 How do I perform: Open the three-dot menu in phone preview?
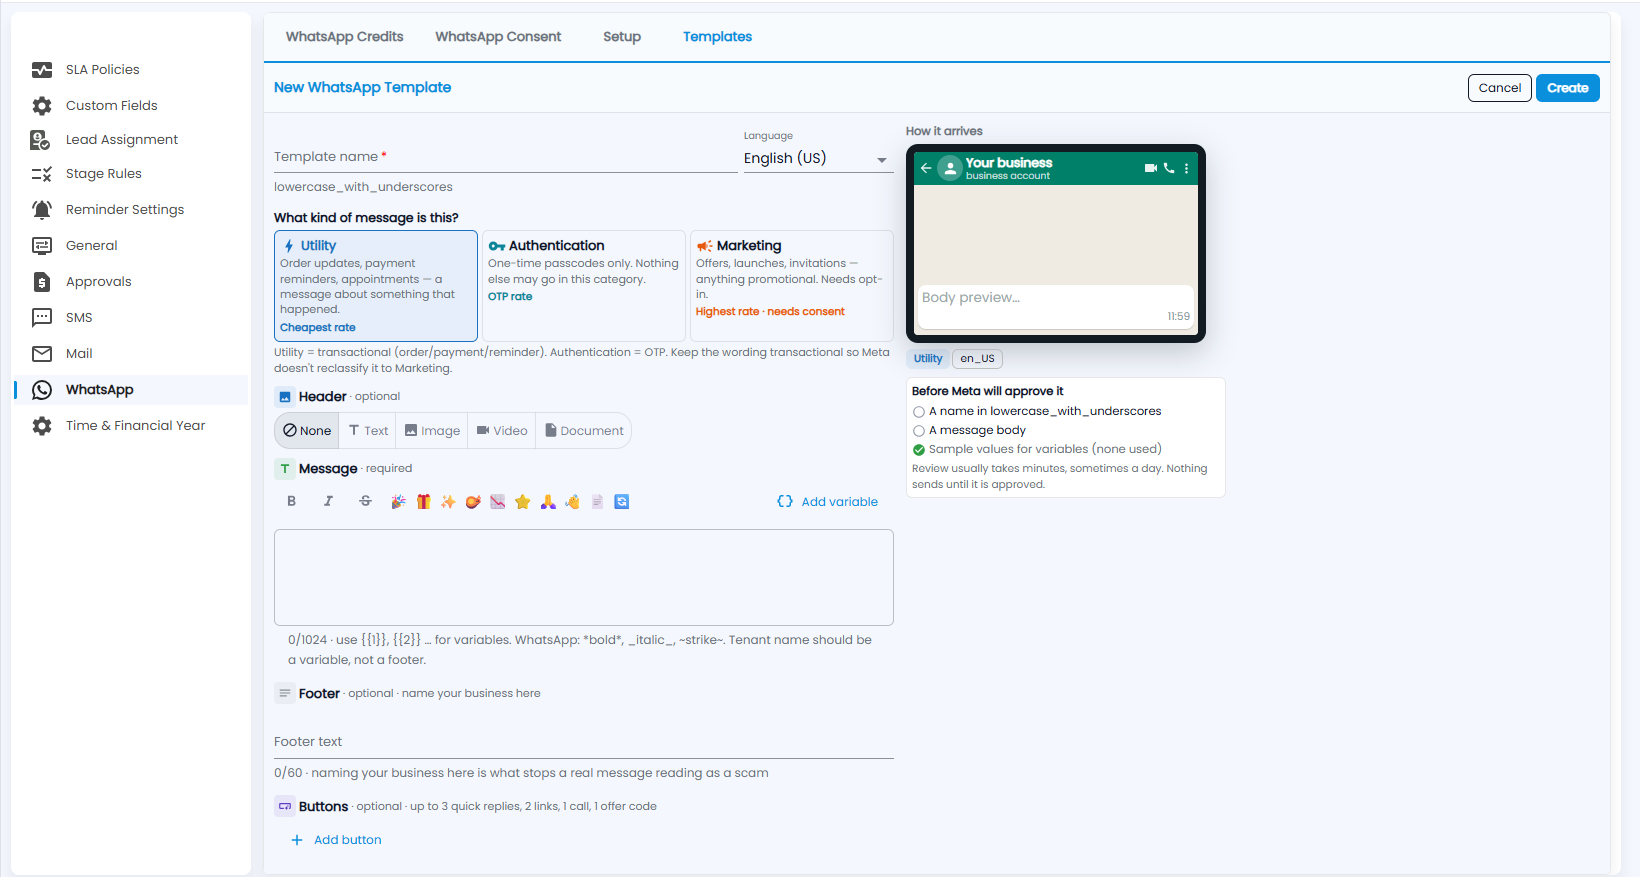pyautogui.click(x=1187, y=168)
